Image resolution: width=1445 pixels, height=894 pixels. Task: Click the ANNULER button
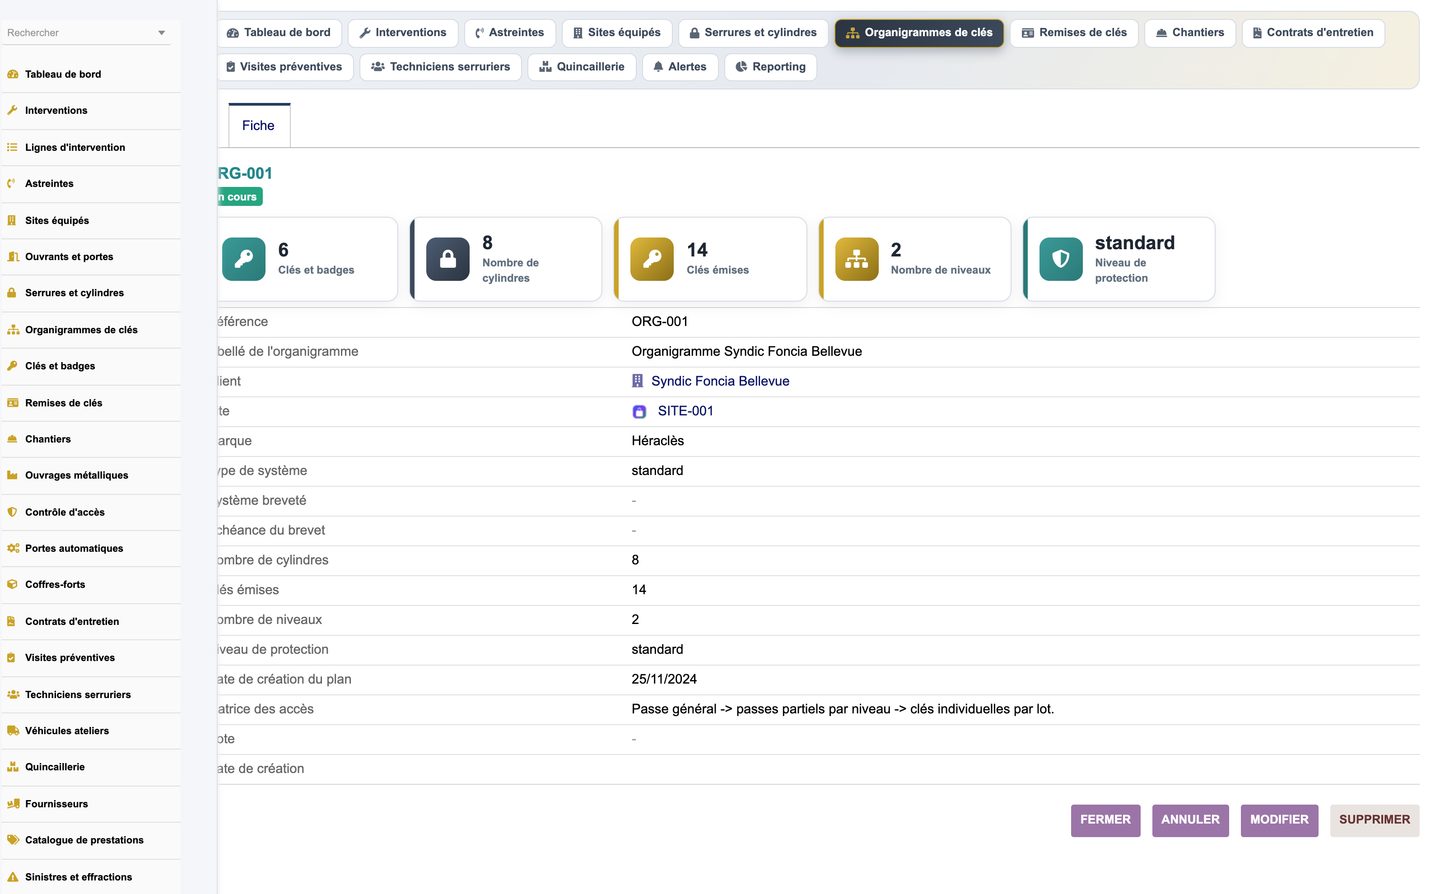pyautogui.click(x=1190, y=820)
